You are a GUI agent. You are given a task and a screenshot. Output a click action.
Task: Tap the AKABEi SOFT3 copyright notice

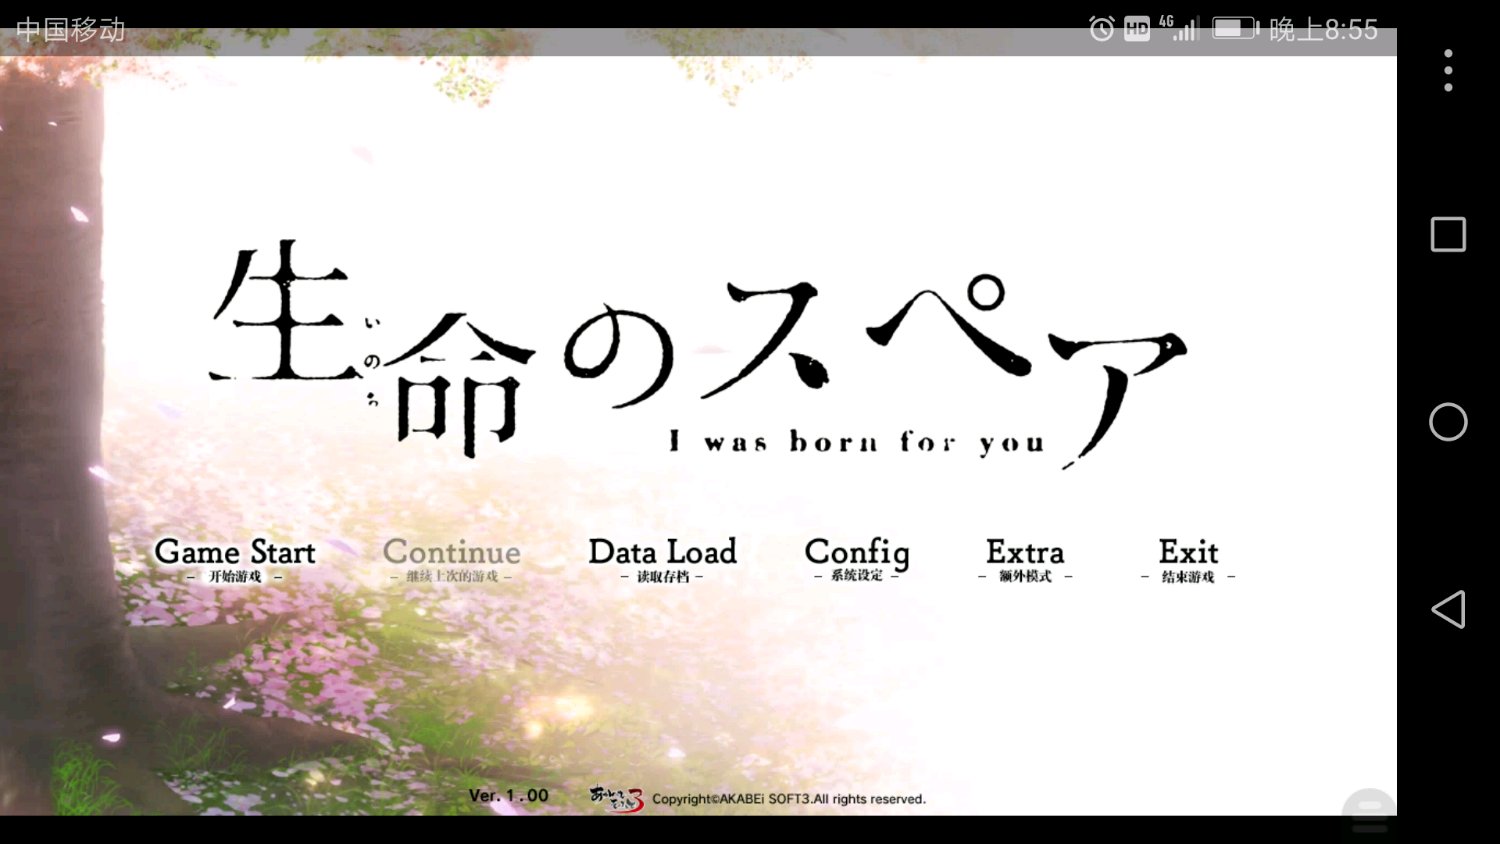coord(789,799)
